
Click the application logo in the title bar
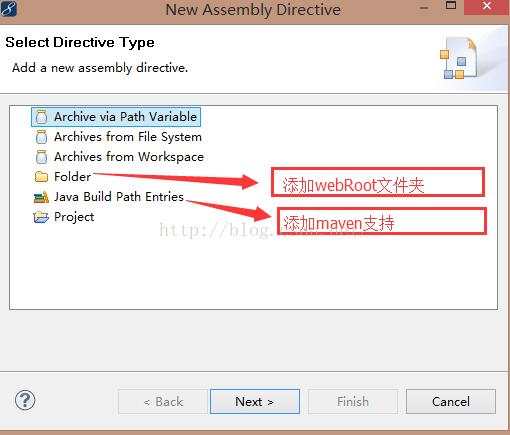8,8
